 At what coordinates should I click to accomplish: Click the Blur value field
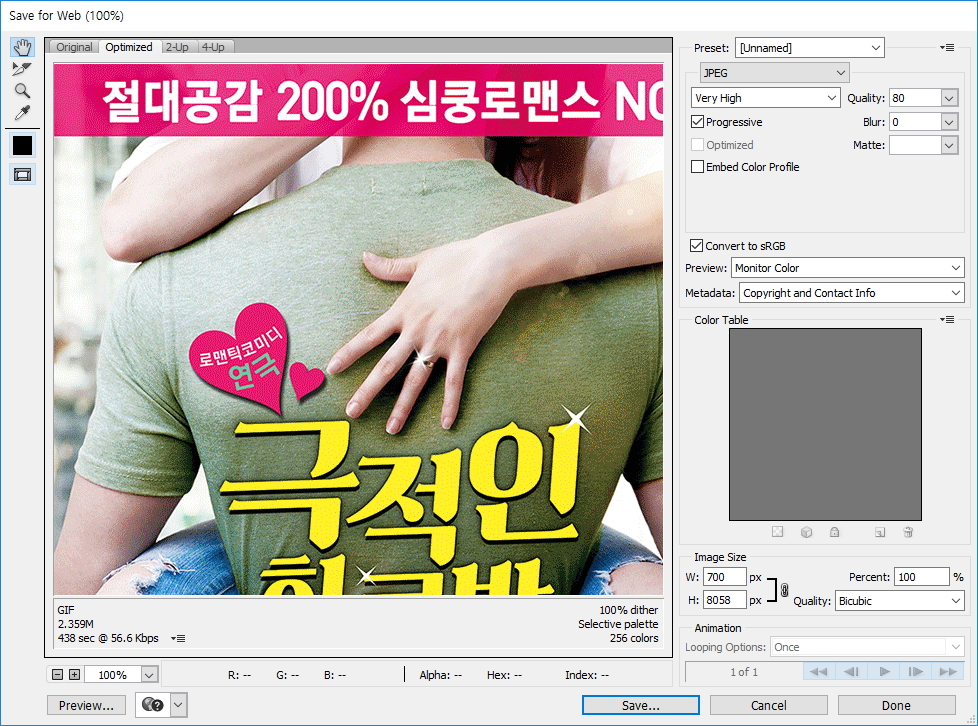[915, 122]
